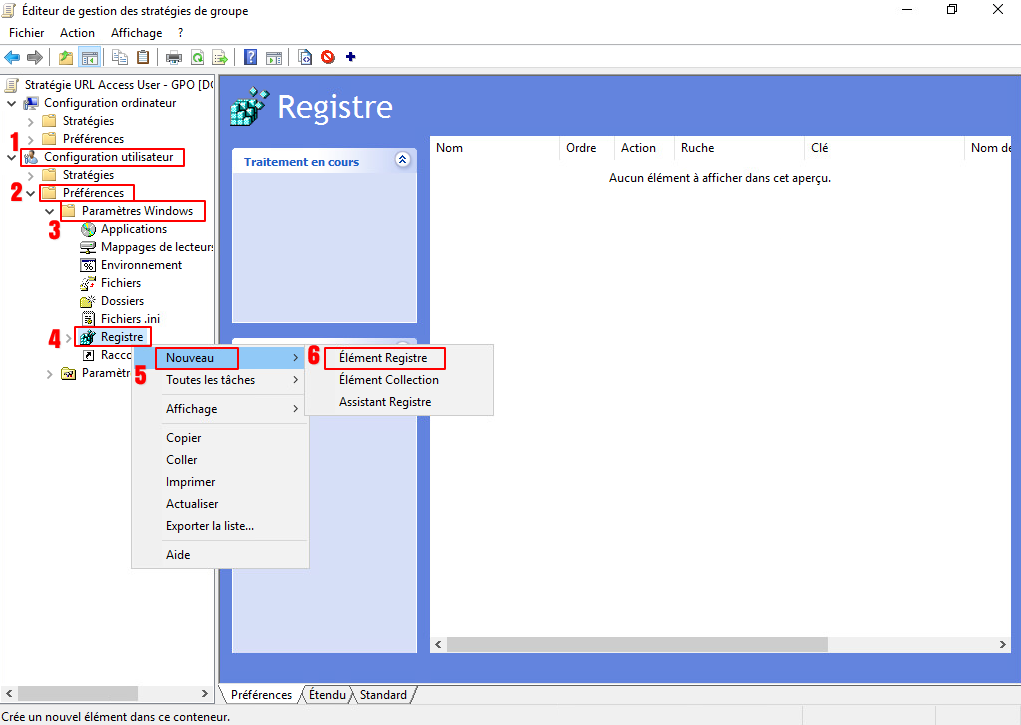The image size is (1021, 725).
Task: Switch to the Étendu tab
Action: 327,695
